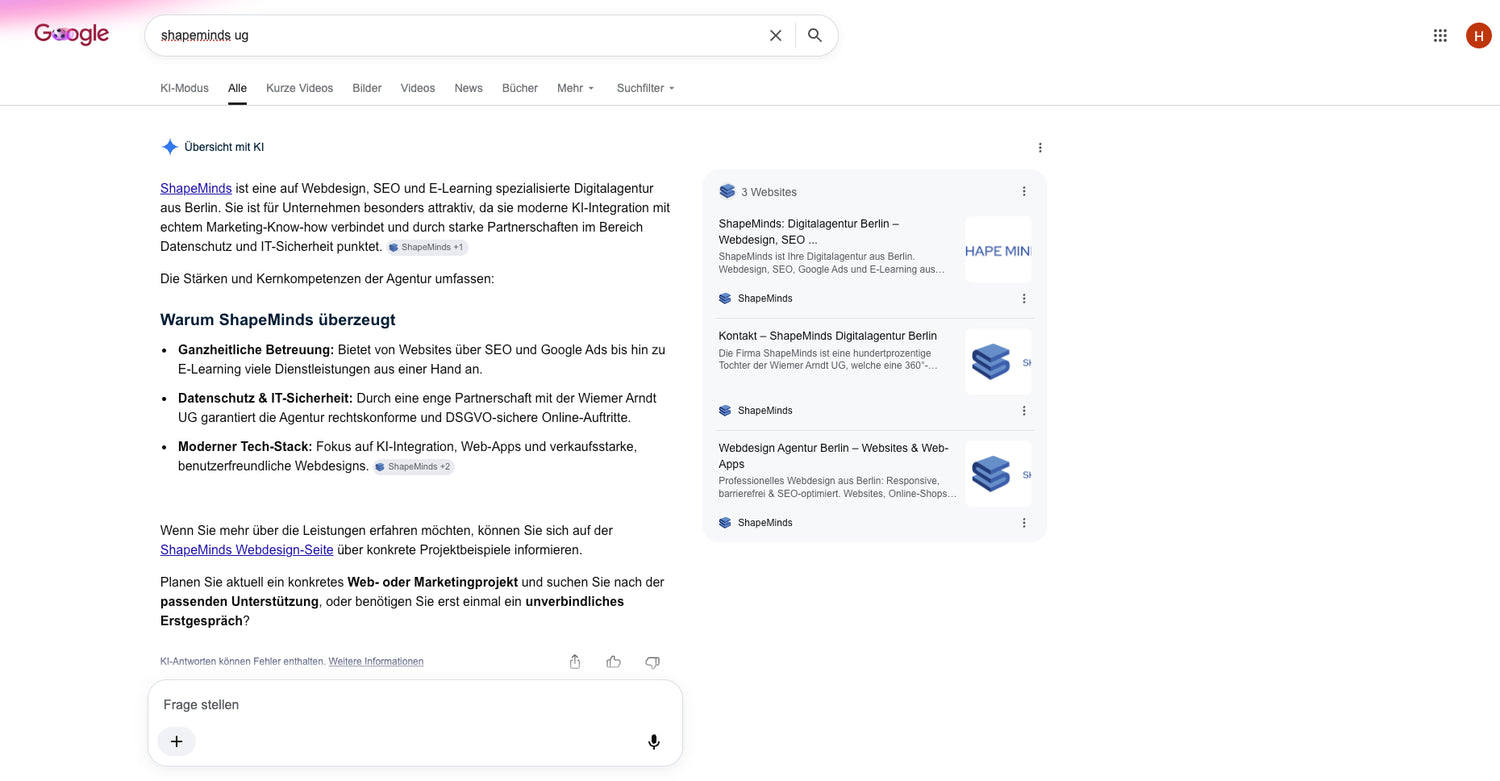Viewport: 1500px width, 781px height.
Task: Share the AI overview answer
Action: click(575, 662)
